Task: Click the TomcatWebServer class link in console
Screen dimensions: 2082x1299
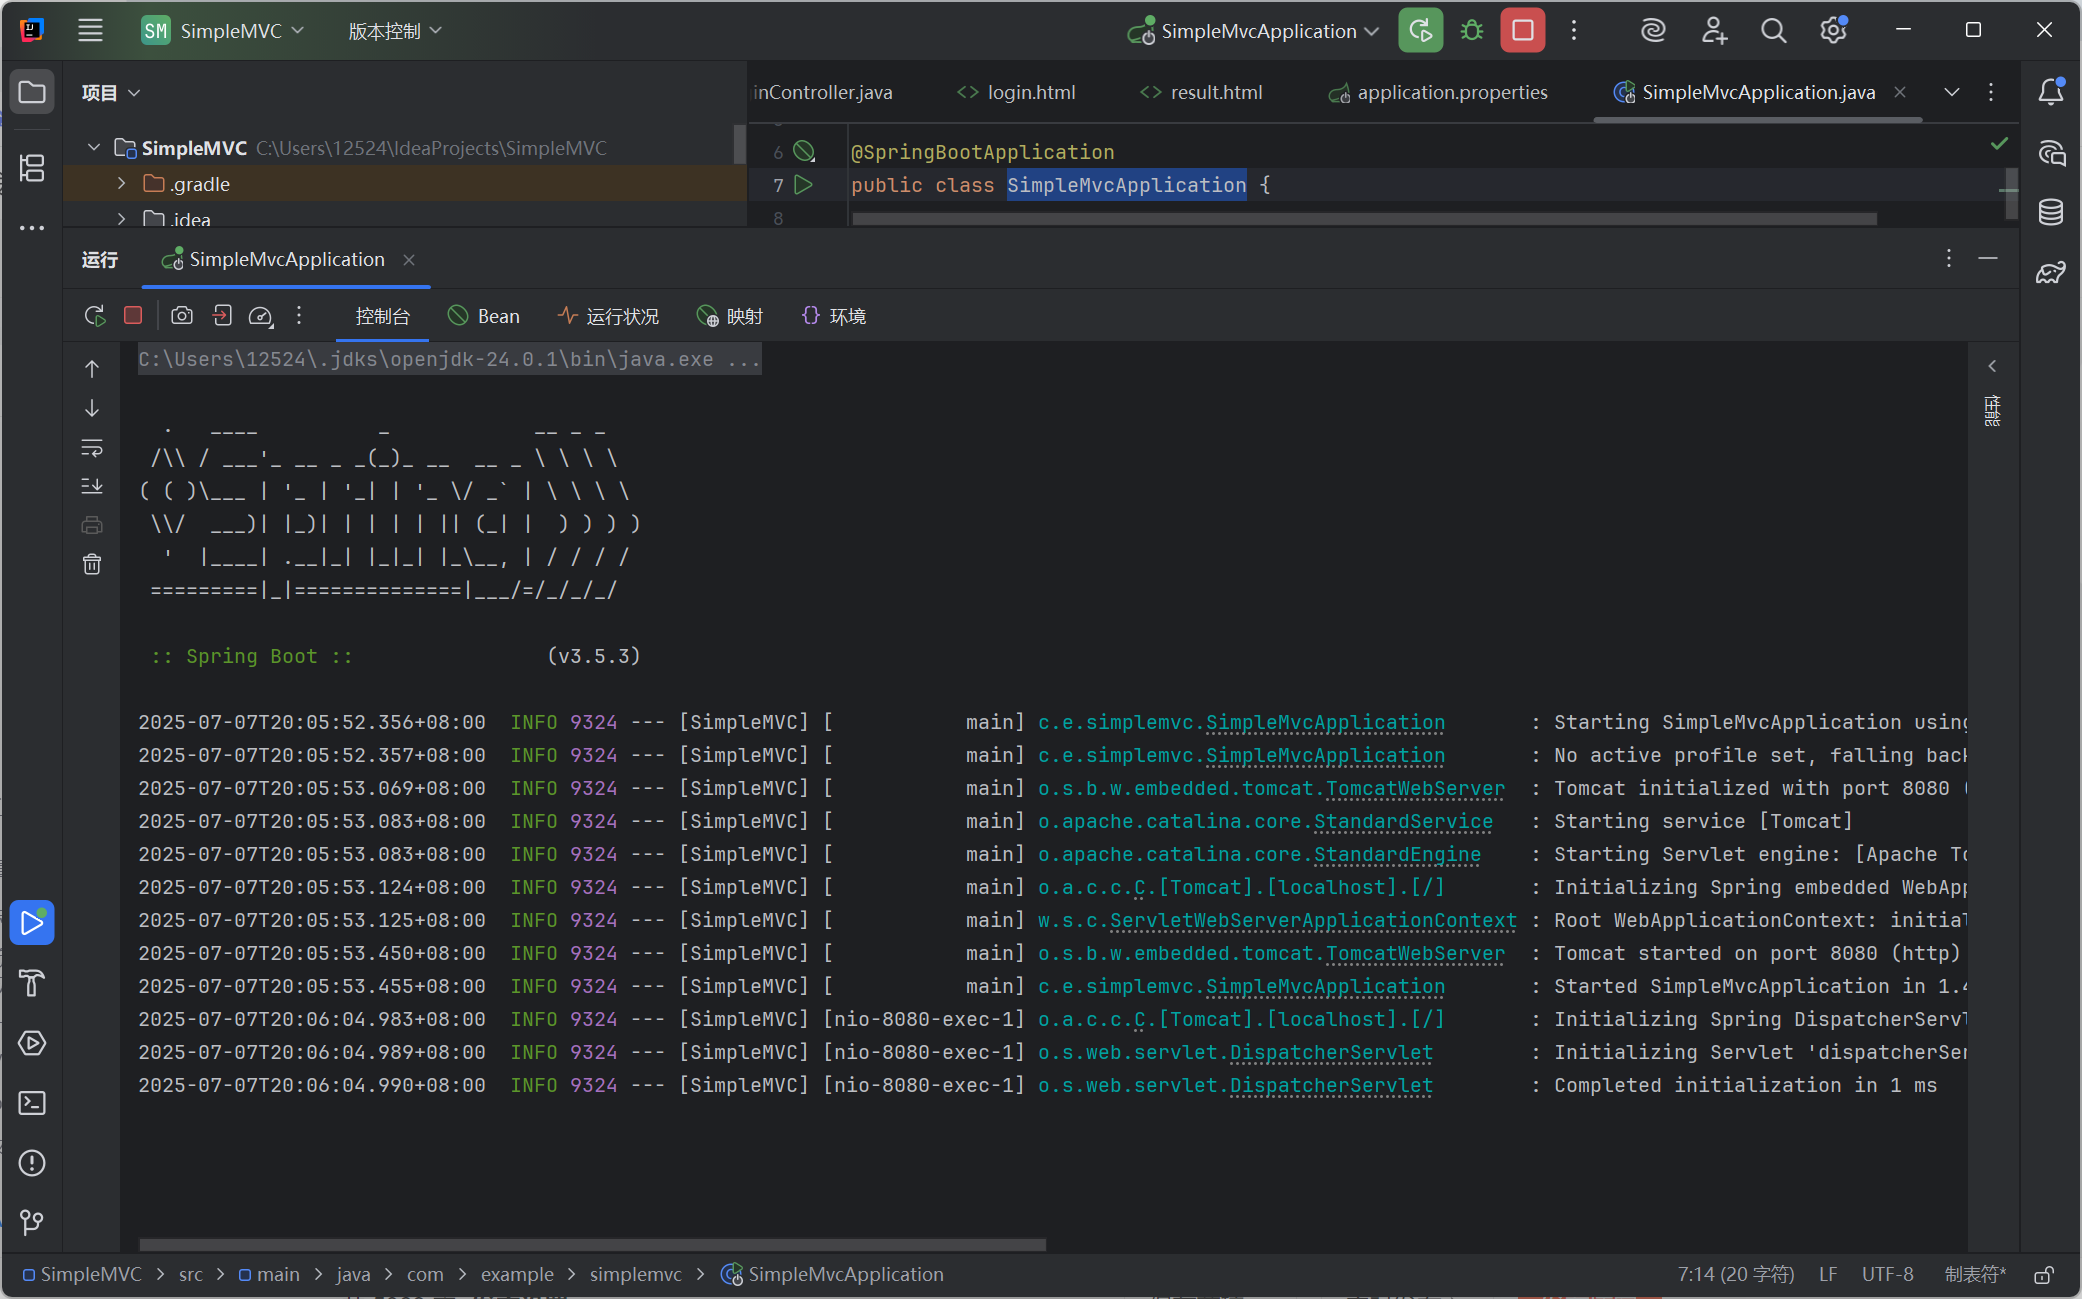Action: (1415, 789)
